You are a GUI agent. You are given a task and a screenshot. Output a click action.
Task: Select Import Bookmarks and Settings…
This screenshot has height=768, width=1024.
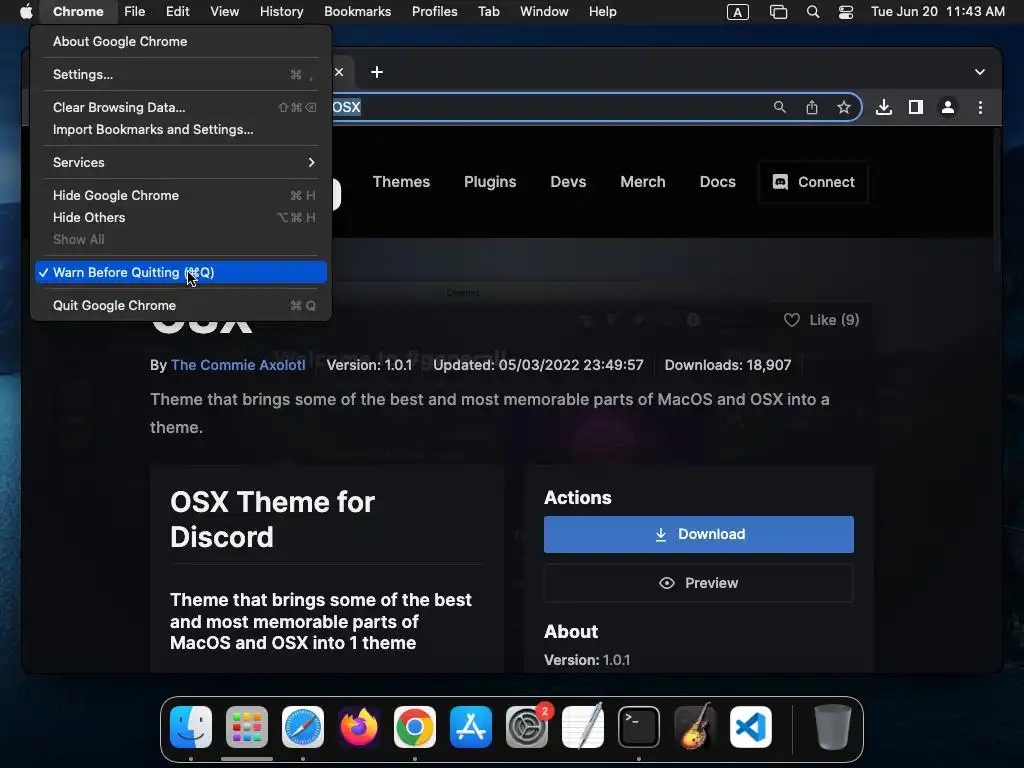[x=181, y=129]
